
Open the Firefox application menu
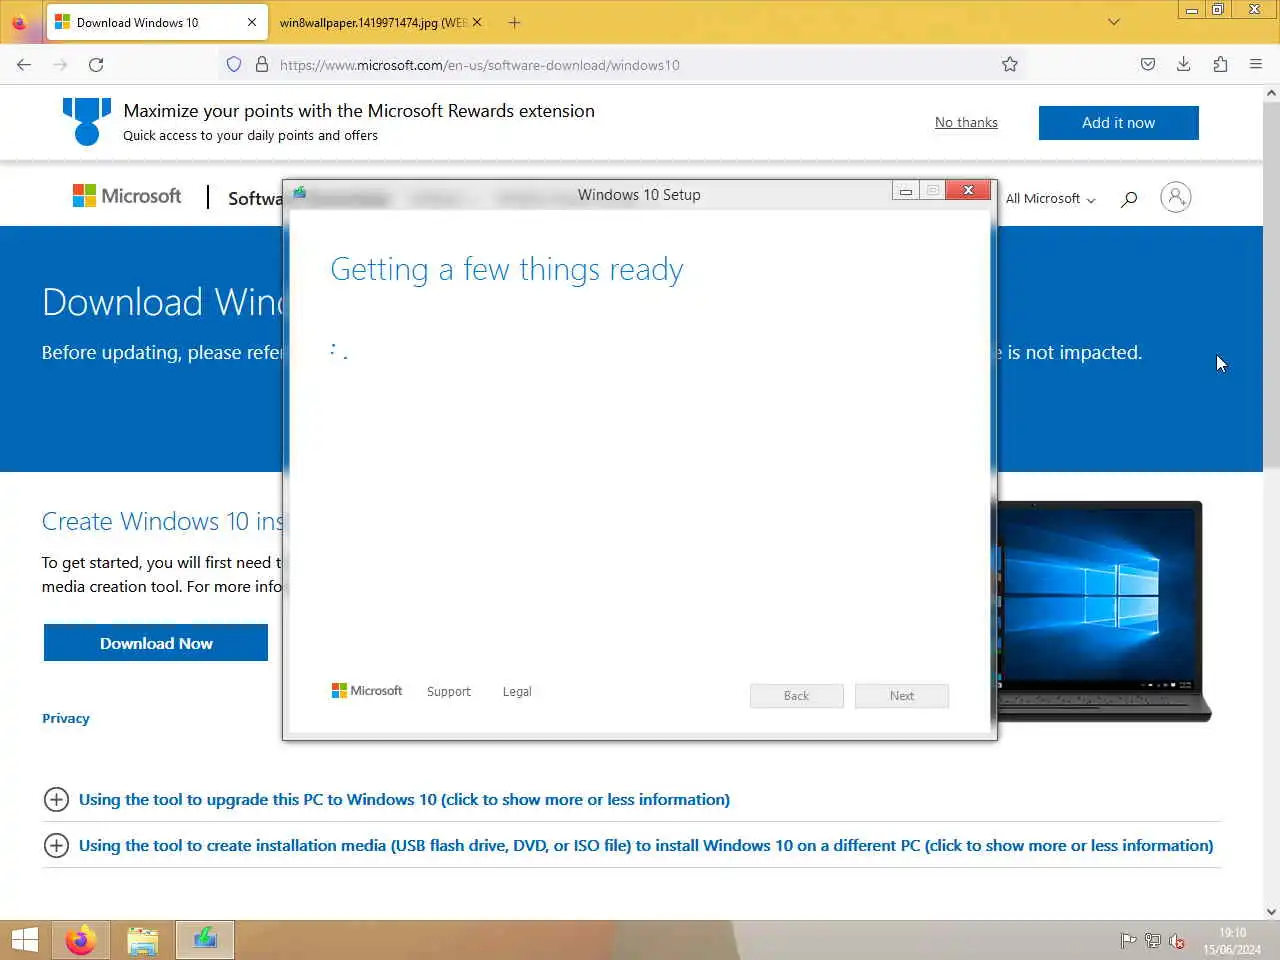pyautogui.click(x=1256, y=65)
